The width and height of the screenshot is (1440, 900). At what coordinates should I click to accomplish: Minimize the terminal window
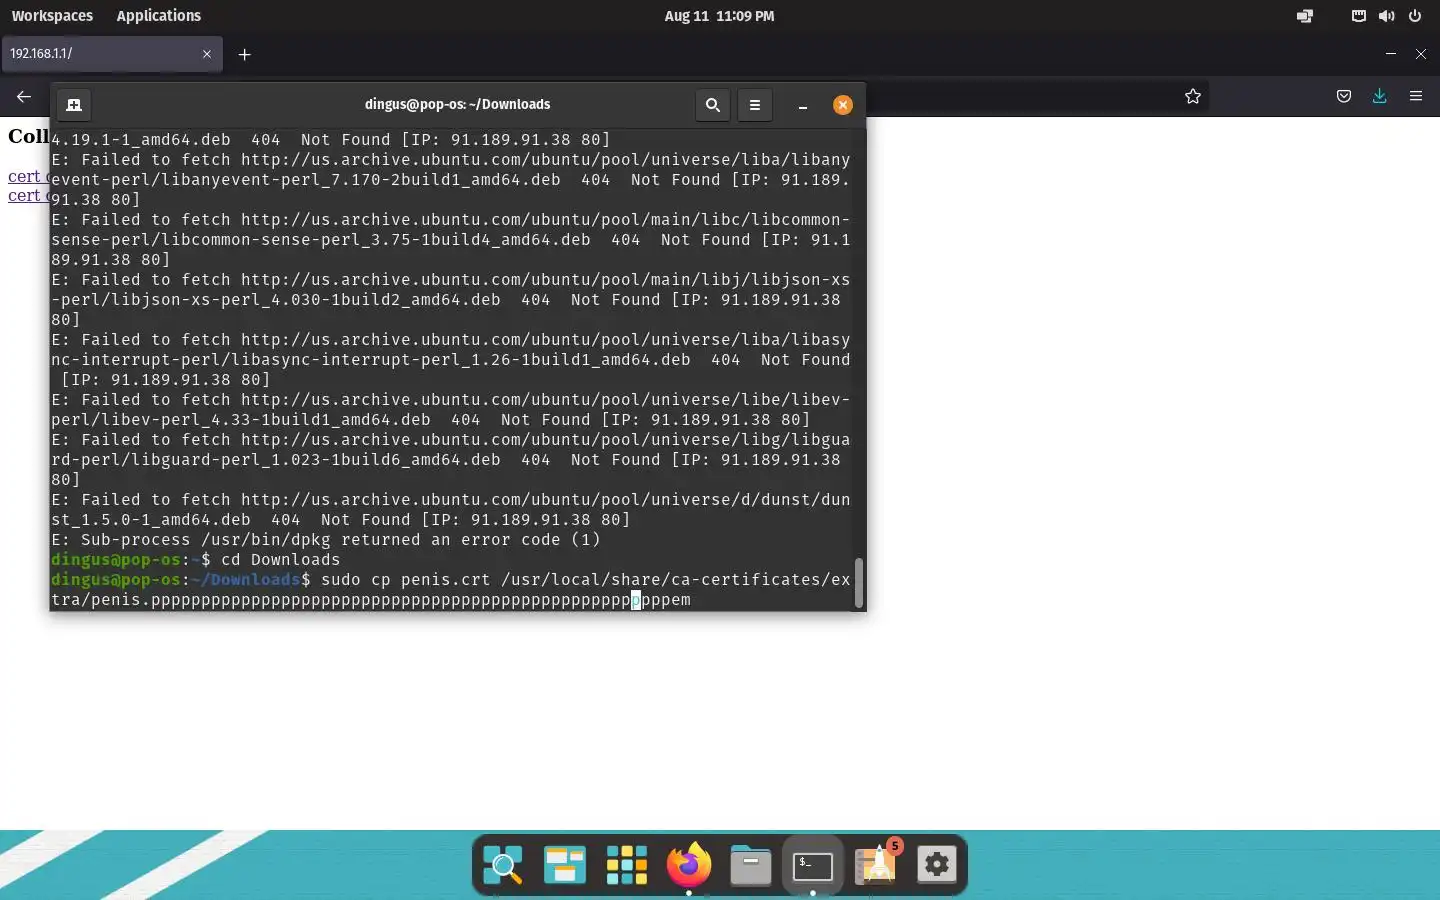802,105
